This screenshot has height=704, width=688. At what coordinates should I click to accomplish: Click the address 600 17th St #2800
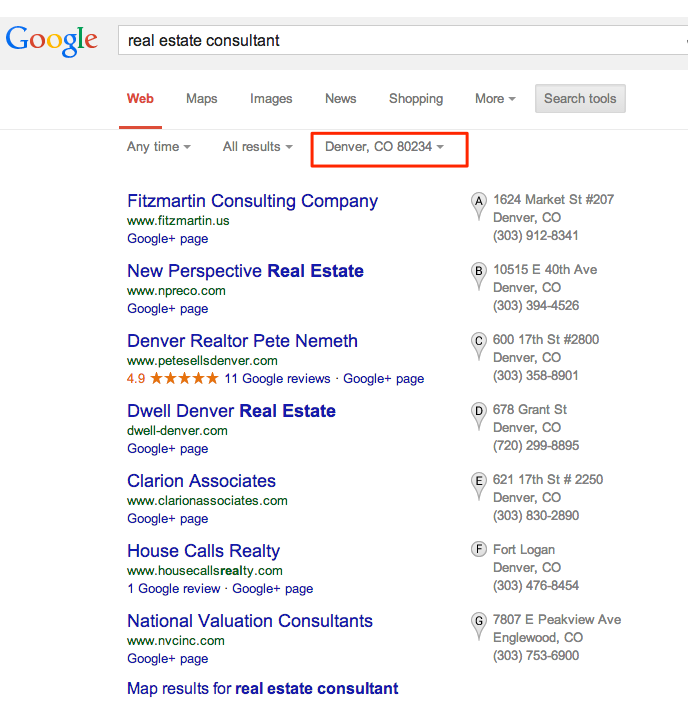(546, 339)
